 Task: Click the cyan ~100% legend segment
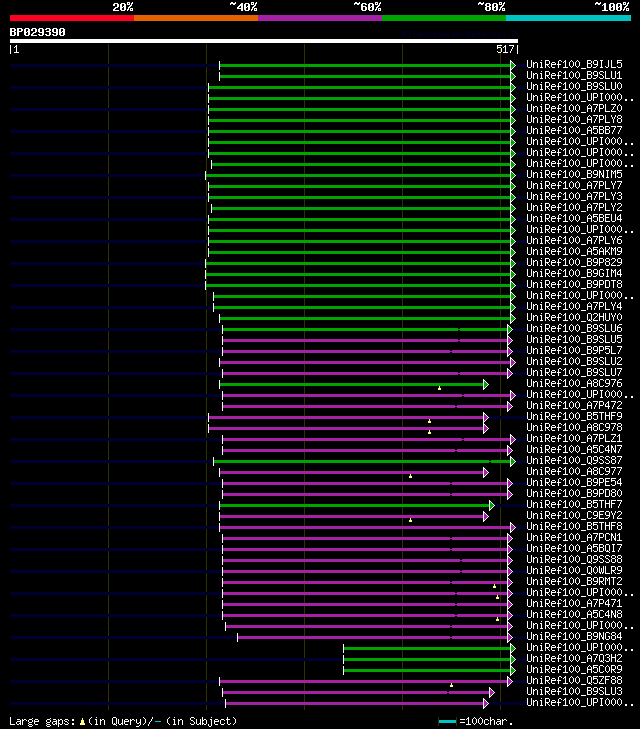pos(568,18)
